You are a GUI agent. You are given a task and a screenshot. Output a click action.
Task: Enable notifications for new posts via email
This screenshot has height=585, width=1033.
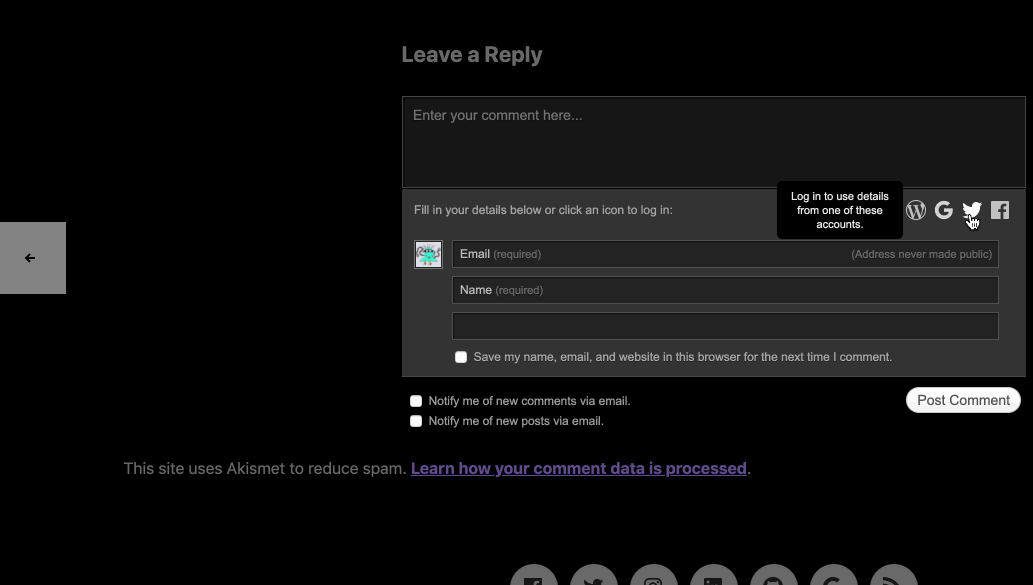pos(416,420)
